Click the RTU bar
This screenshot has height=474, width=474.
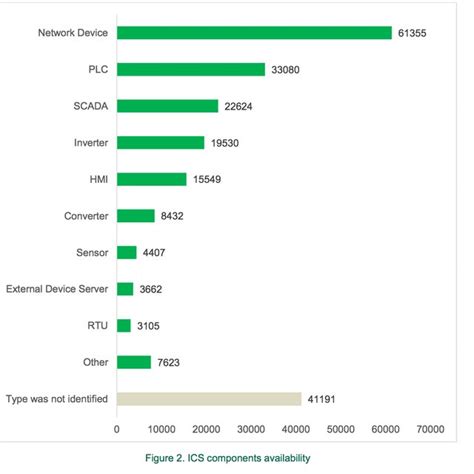pyautogui.click(x=124, y=326)
